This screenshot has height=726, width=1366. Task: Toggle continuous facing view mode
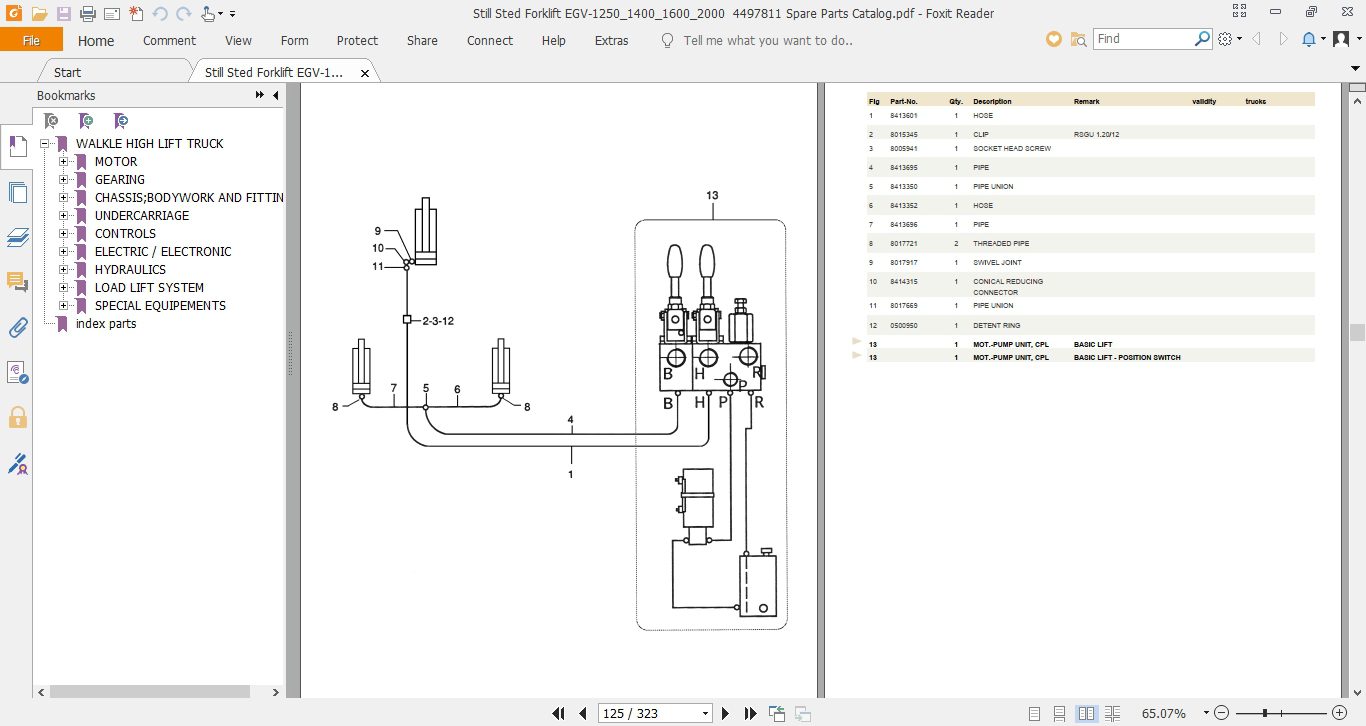click(x=1113, y=713)
